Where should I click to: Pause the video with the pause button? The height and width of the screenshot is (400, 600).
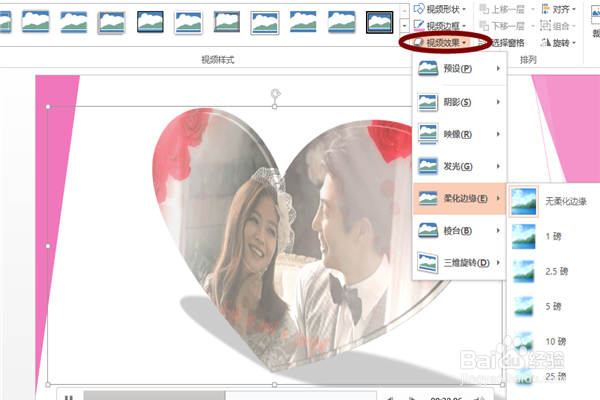68,397
